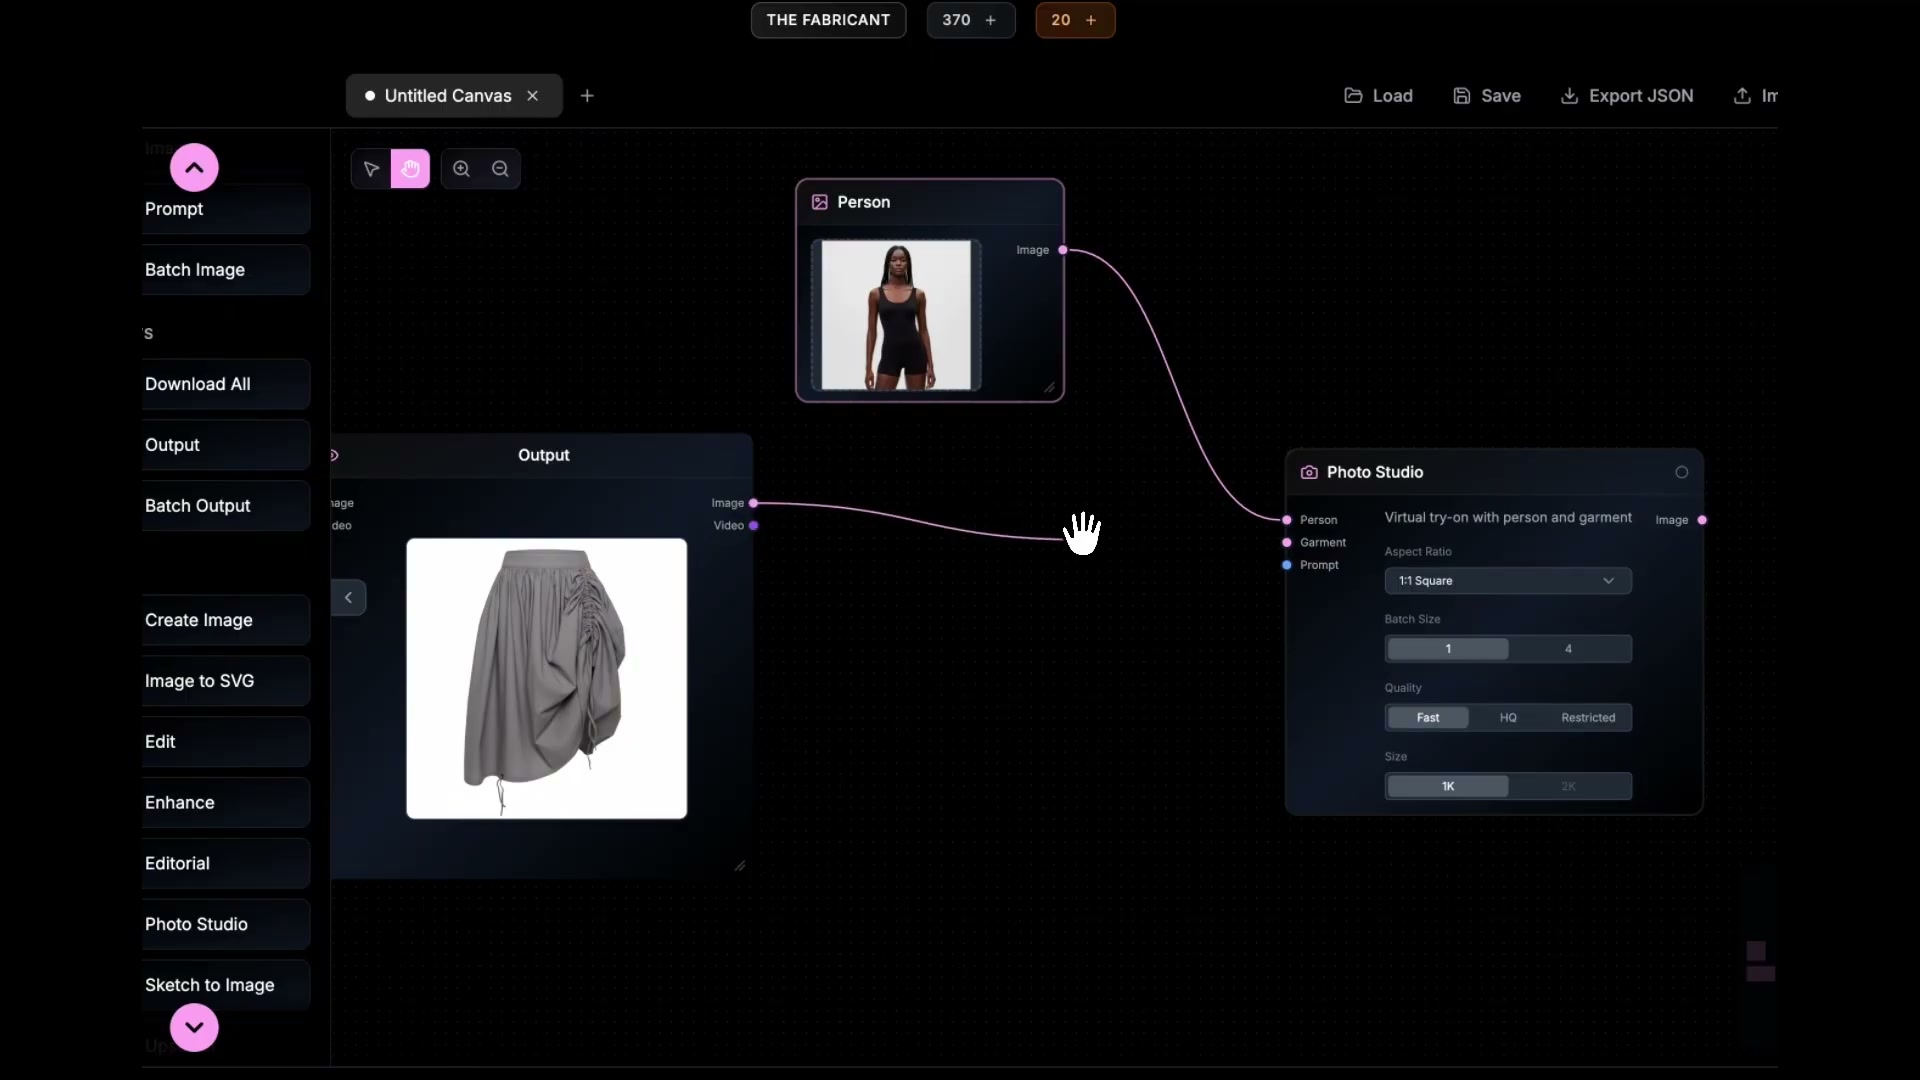
Task: Activate the hand pan tool
Action: [x=410, y=168]
